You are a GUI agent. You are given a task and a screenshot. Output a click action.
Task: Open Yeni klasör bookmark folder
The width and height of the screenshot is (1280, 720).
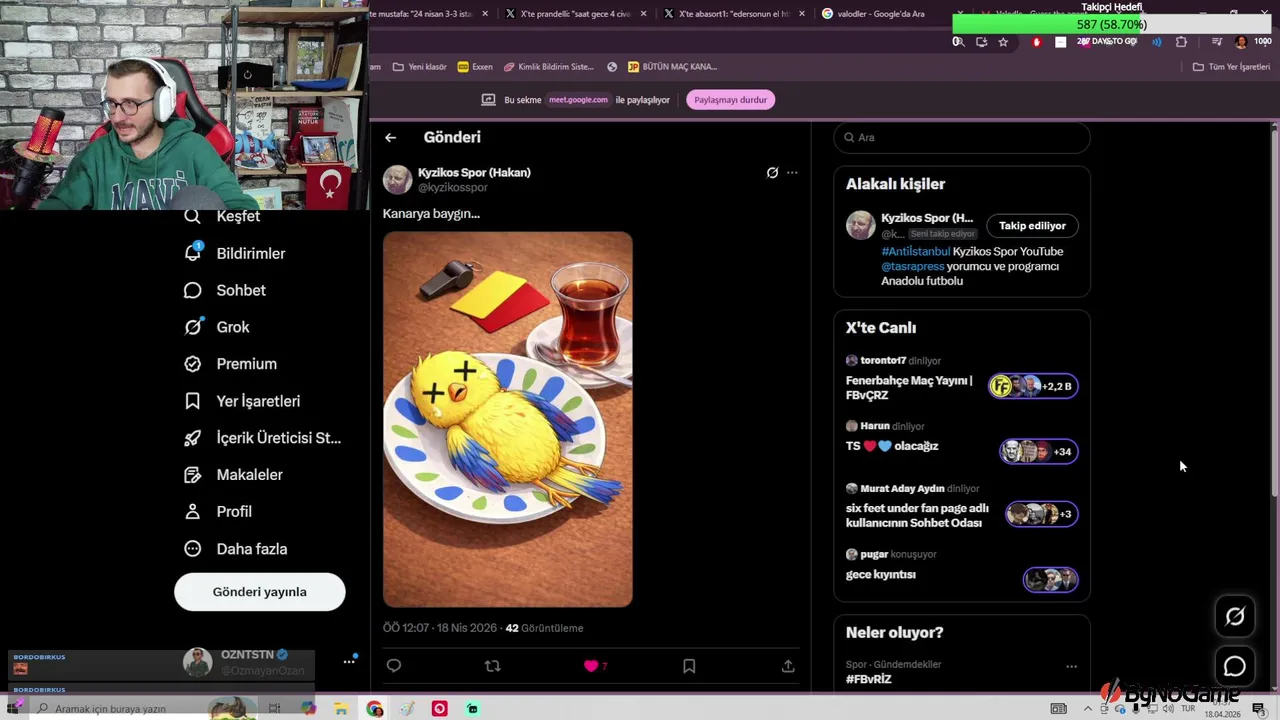click(x=419, y=67)
